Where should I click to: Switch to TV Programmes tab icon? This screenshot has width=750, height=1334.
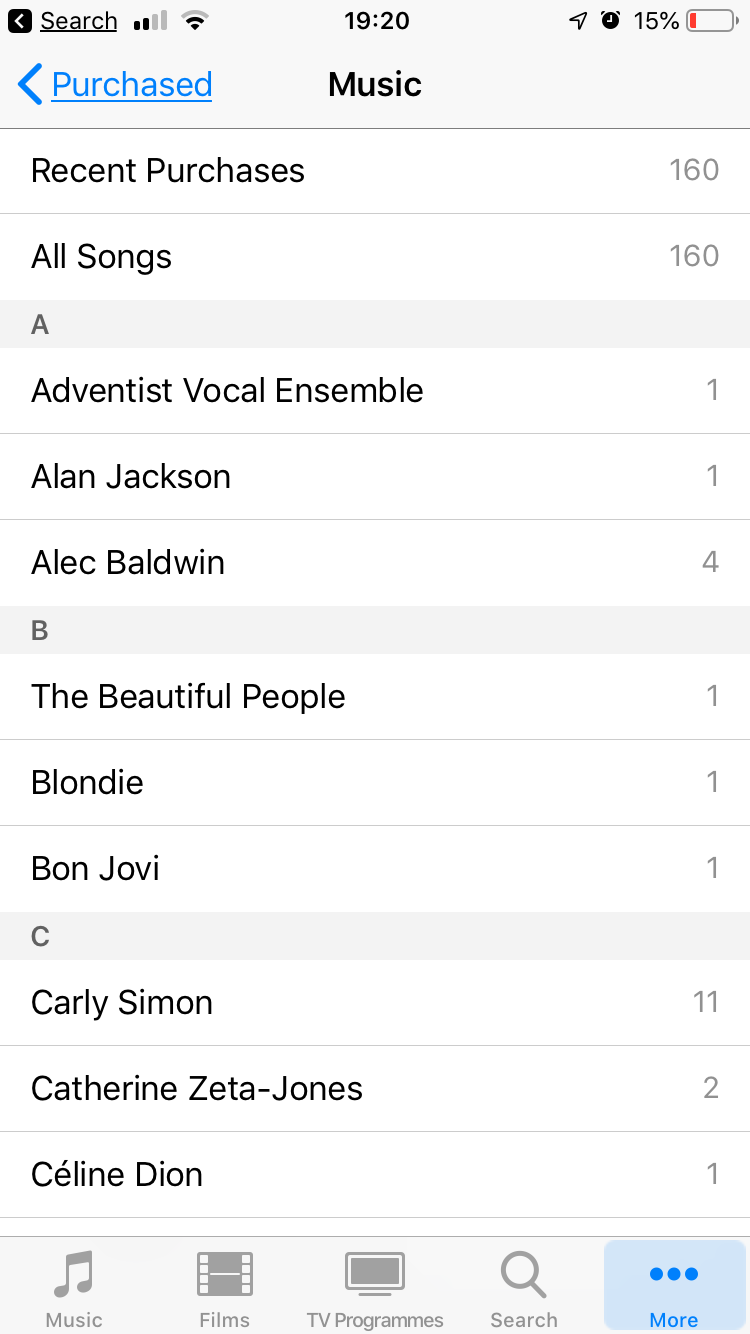375,1275
